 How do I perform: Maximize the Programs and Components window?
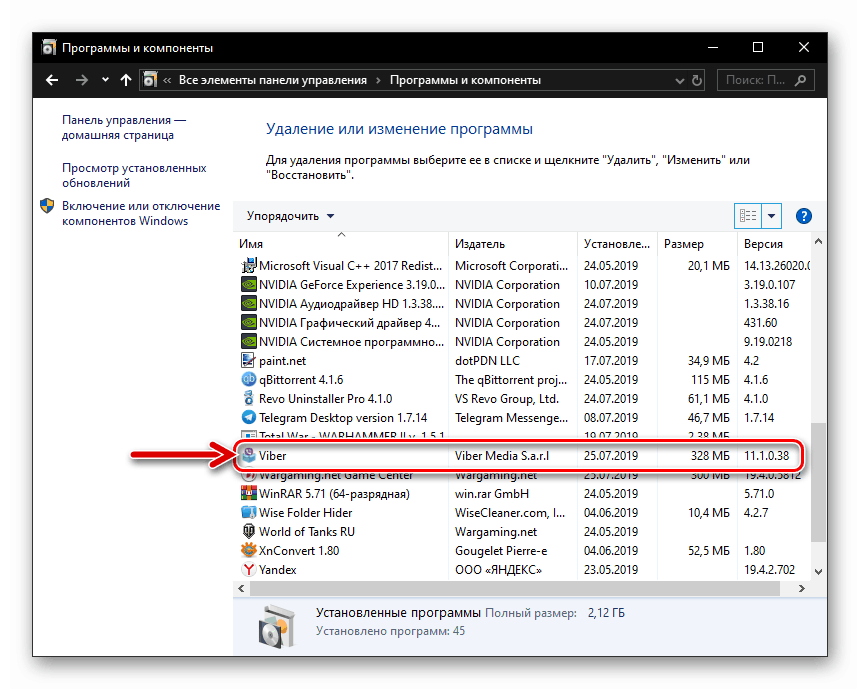point(758,48)
